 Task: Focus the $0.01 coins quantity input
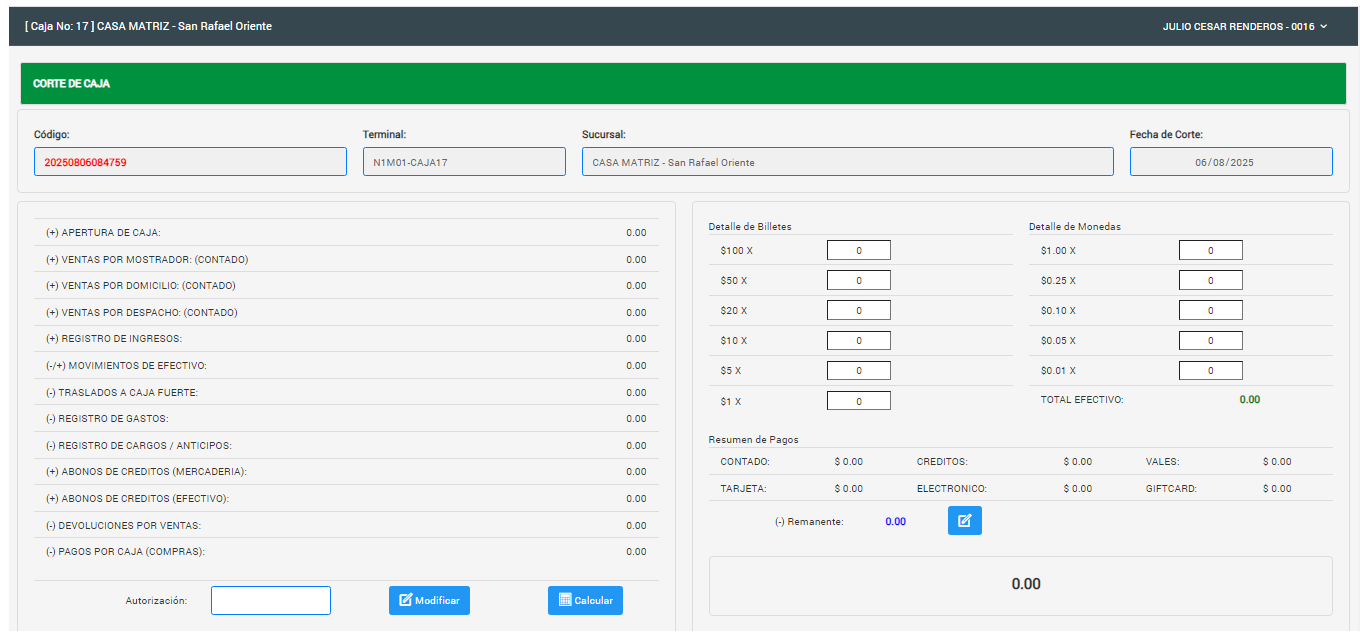[x=1210, y=371]
